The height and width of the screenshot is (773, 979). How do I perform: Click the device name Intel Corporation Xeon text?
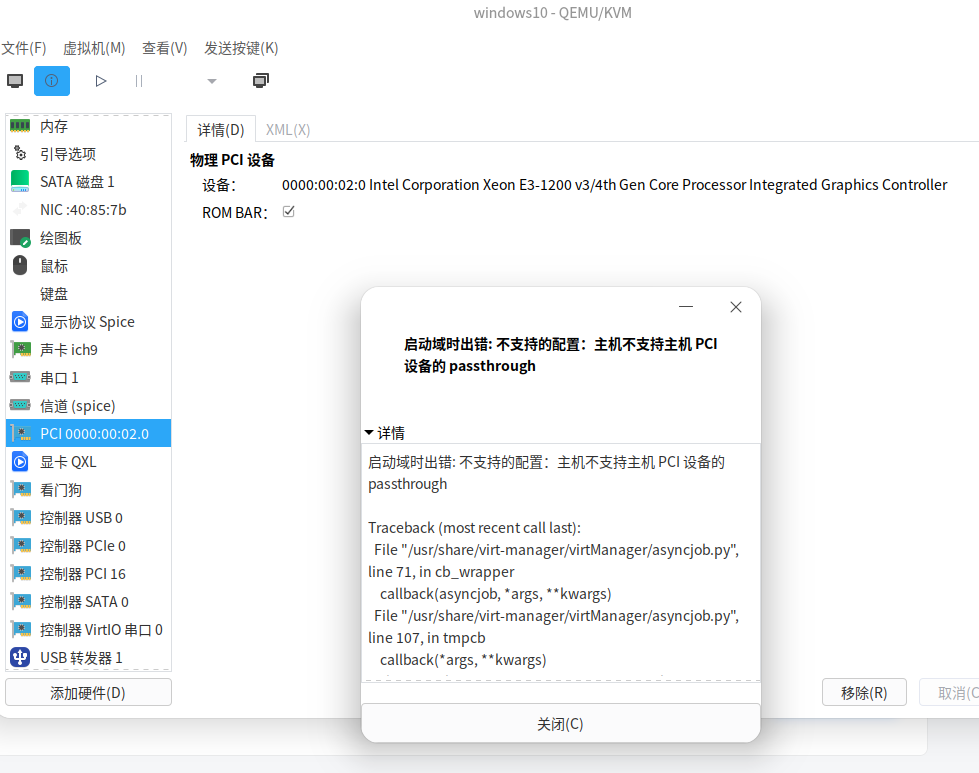614,185
